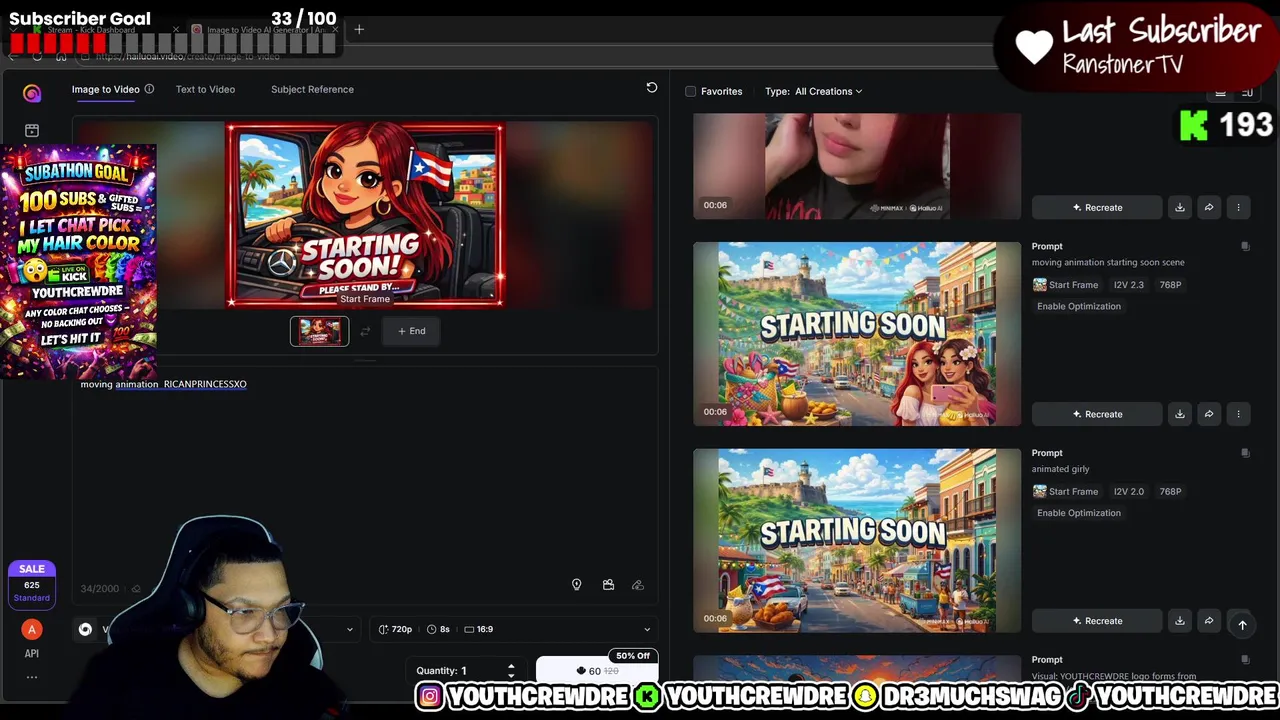Share the 'moving animation starting soon scene' video
The width and height of the screenshot is (1280, 720).
[1209, 414]
